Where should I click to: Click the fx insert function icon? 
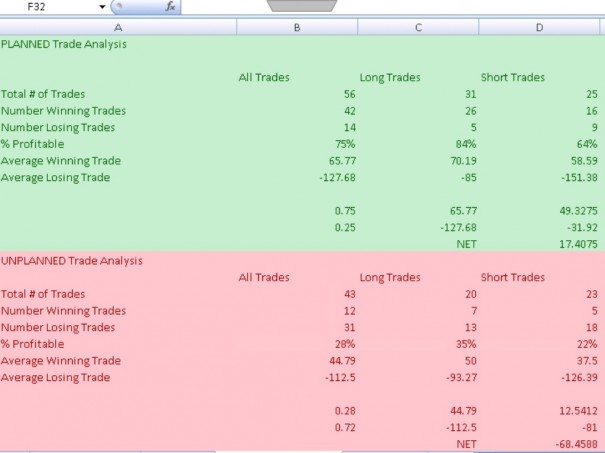170,7
